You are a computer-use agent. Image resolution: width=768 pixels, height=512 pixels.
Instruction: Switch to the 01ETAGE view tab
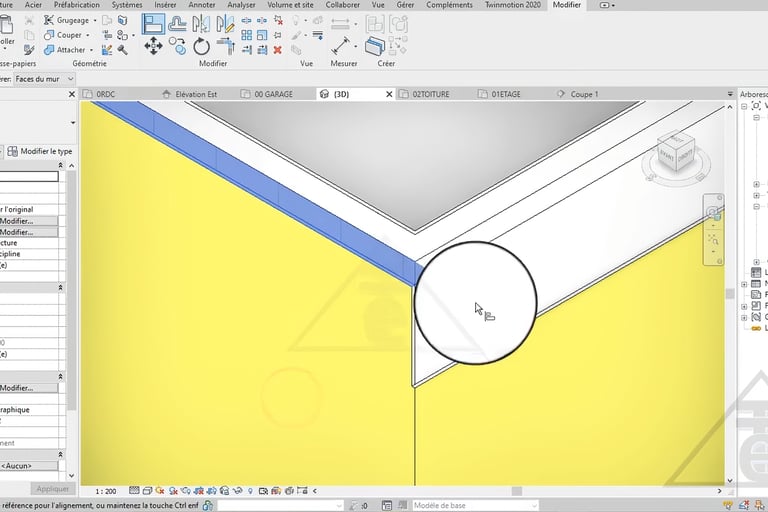pyautogui.click(x=506, y=94)
